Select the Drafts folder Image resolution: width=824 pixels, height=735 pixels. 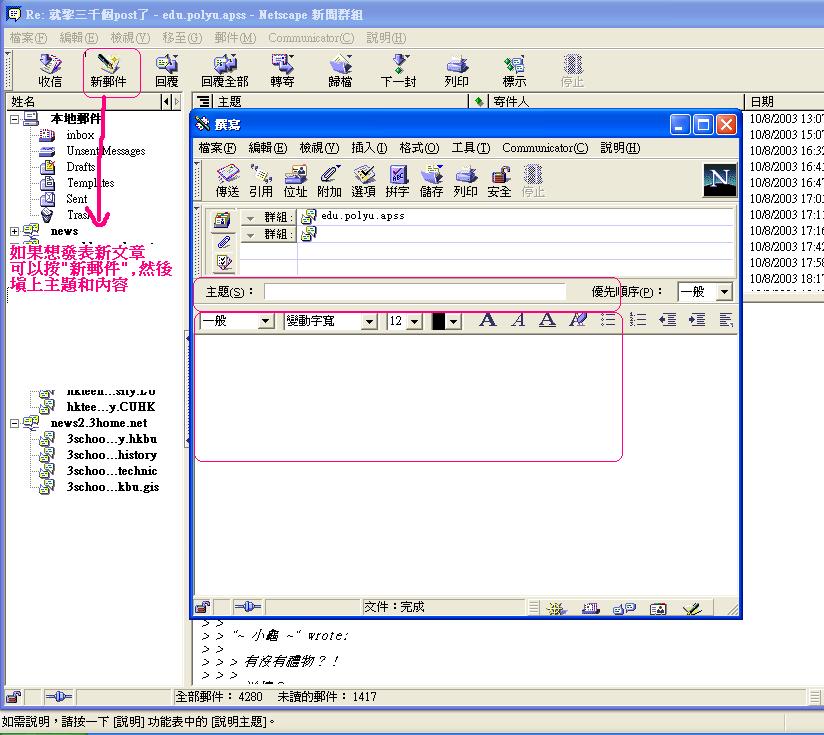pos(81,167)
